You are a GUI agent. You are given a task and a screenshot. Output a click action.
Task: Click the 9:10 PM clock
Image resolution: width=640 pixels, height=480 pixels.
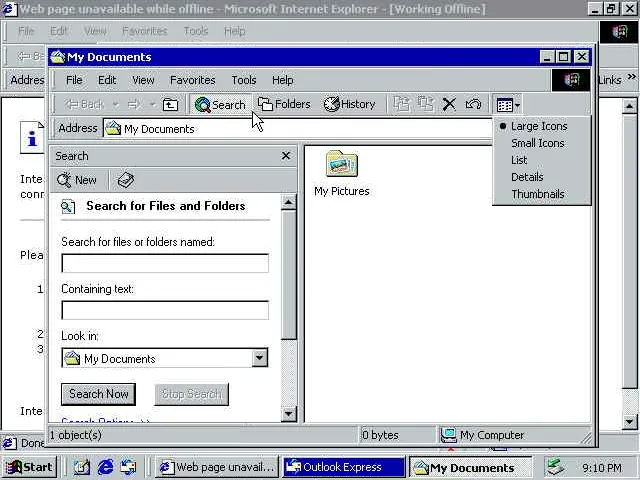602,467
